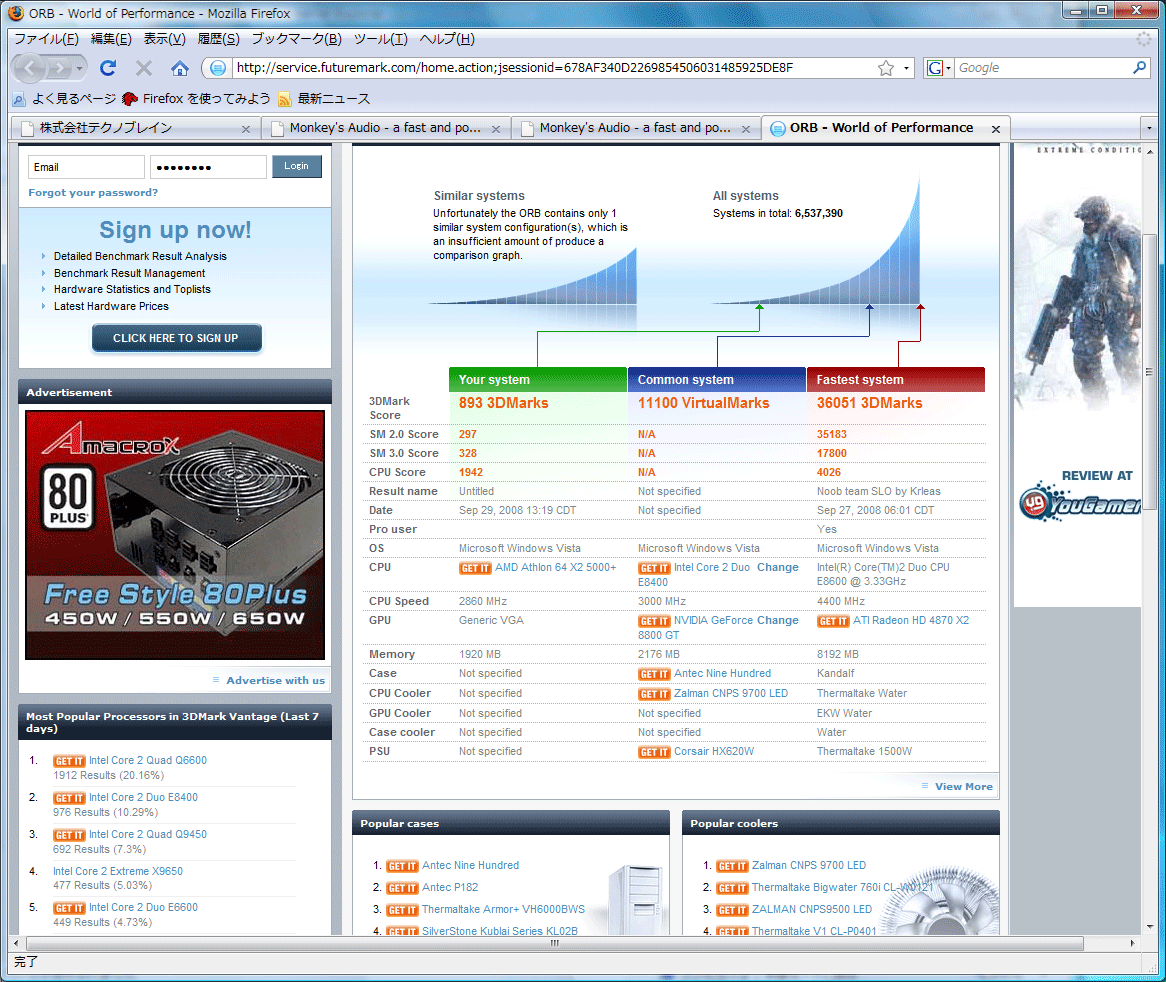Click GET IT badge beside ZALMAN CNPS9500 LED
Image resolution: width=1166 pixels, height=982 pixels.
click(x=732, y=910)
